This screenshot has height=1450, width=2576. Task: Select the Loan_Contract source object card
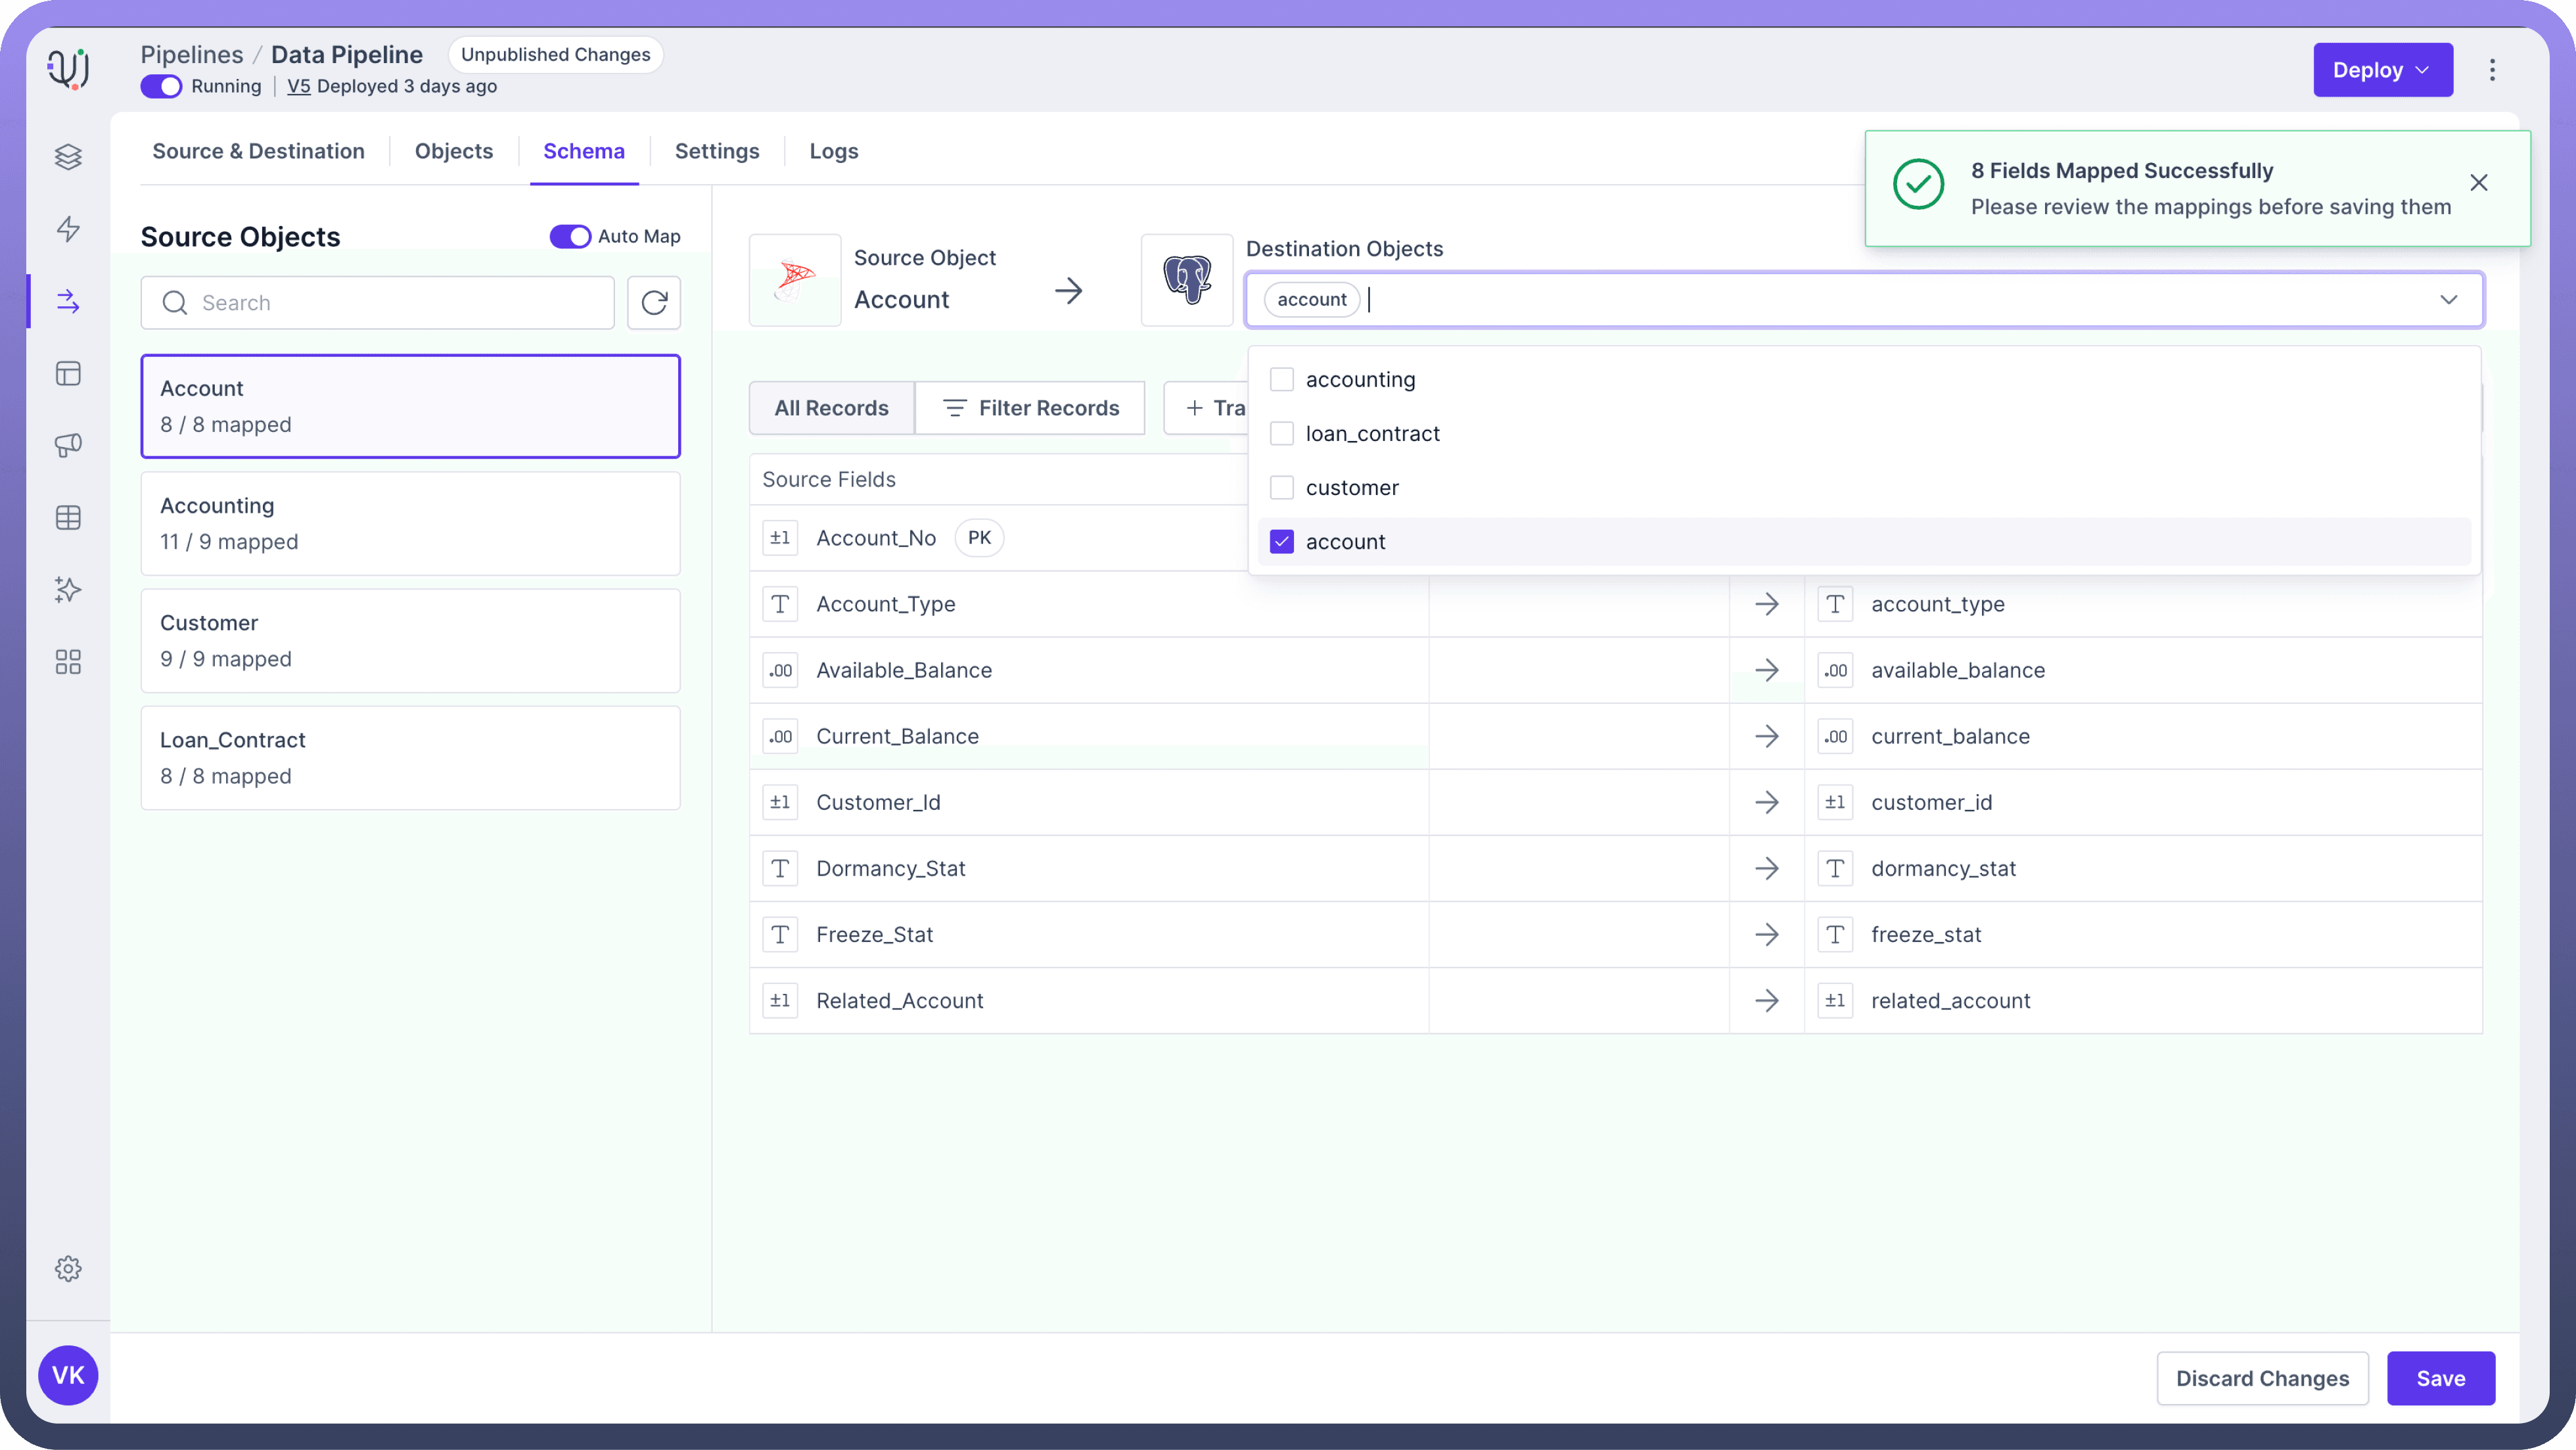[410, 757]
